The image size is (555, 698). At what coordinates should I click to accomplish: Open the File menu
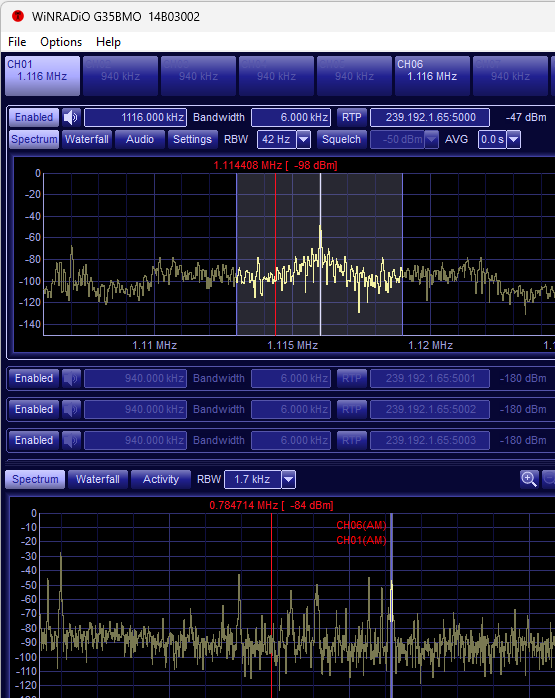(17, 42)
